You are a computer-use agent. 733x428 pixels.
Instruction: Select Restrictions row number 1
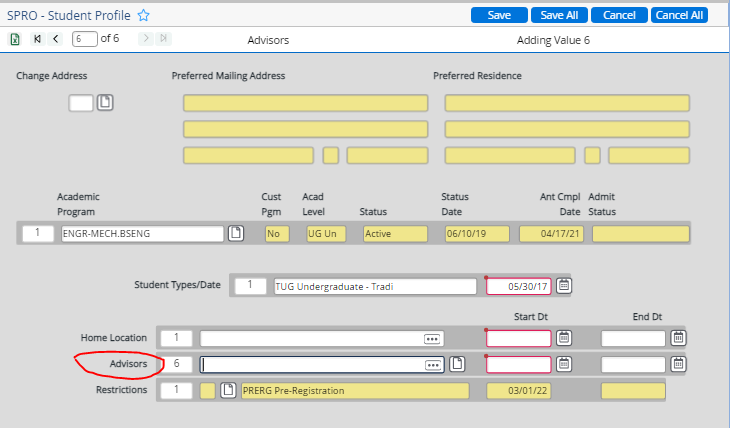pyautogui.click(x=177, y=391)
